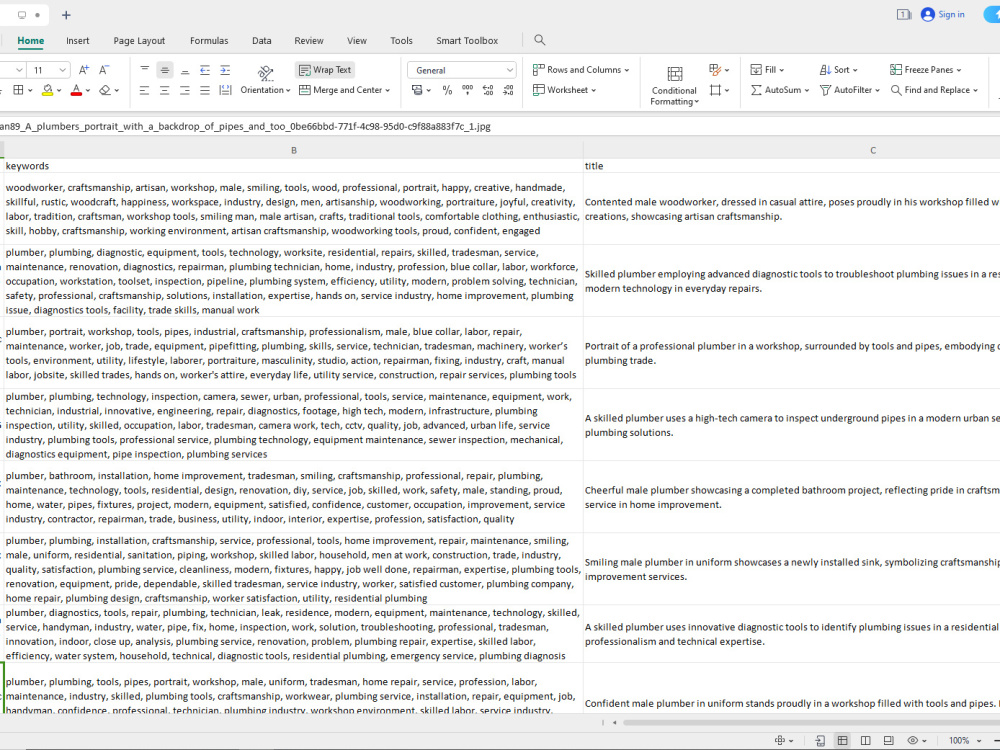This screenshot has width=1000, height=750.
Task: Open the Formulas tab
Action: pyautogui.click(x=209, y=41)
